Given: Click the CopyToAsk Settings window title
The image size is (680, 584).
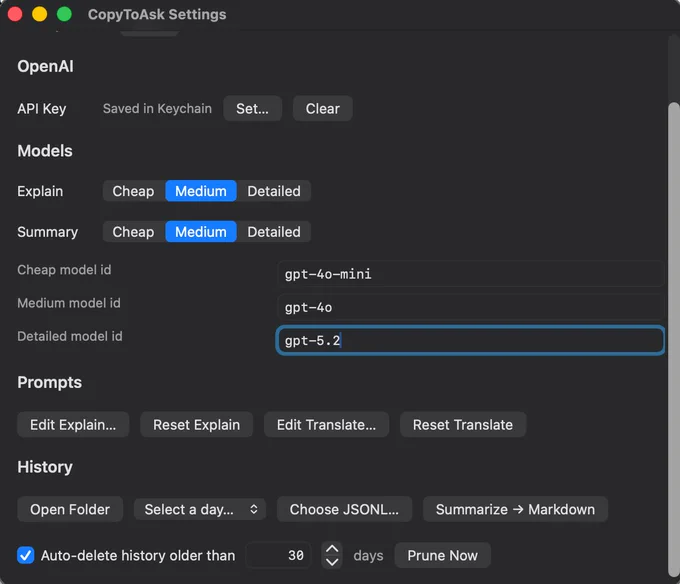Looking at the screenshot, I should click(157, 14).
